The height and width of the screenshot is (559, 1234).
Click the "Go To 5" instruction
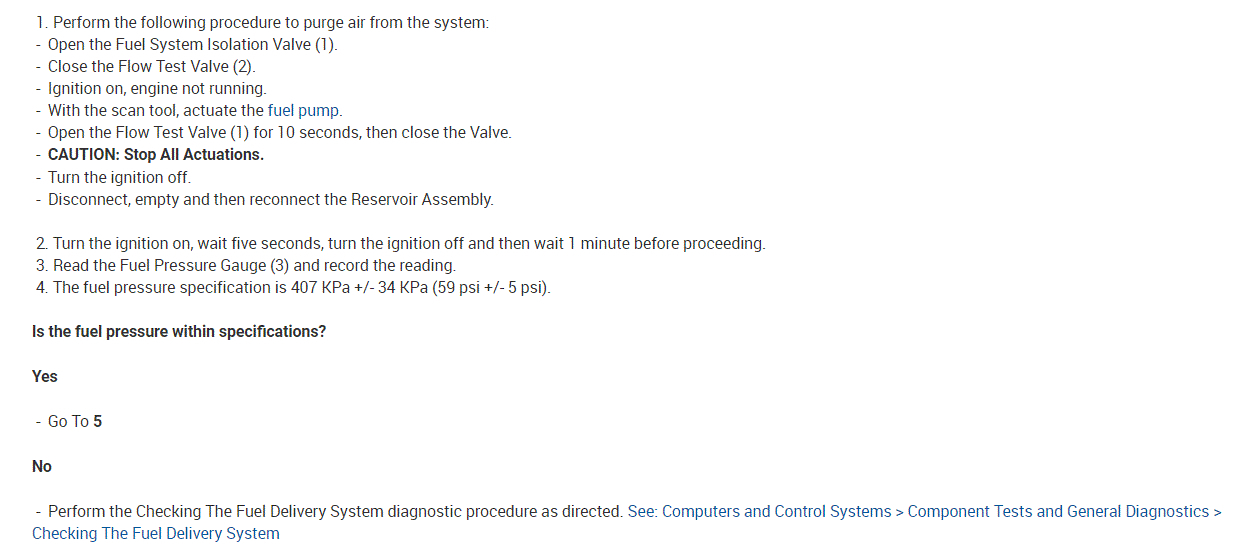(x=74, y=421)
